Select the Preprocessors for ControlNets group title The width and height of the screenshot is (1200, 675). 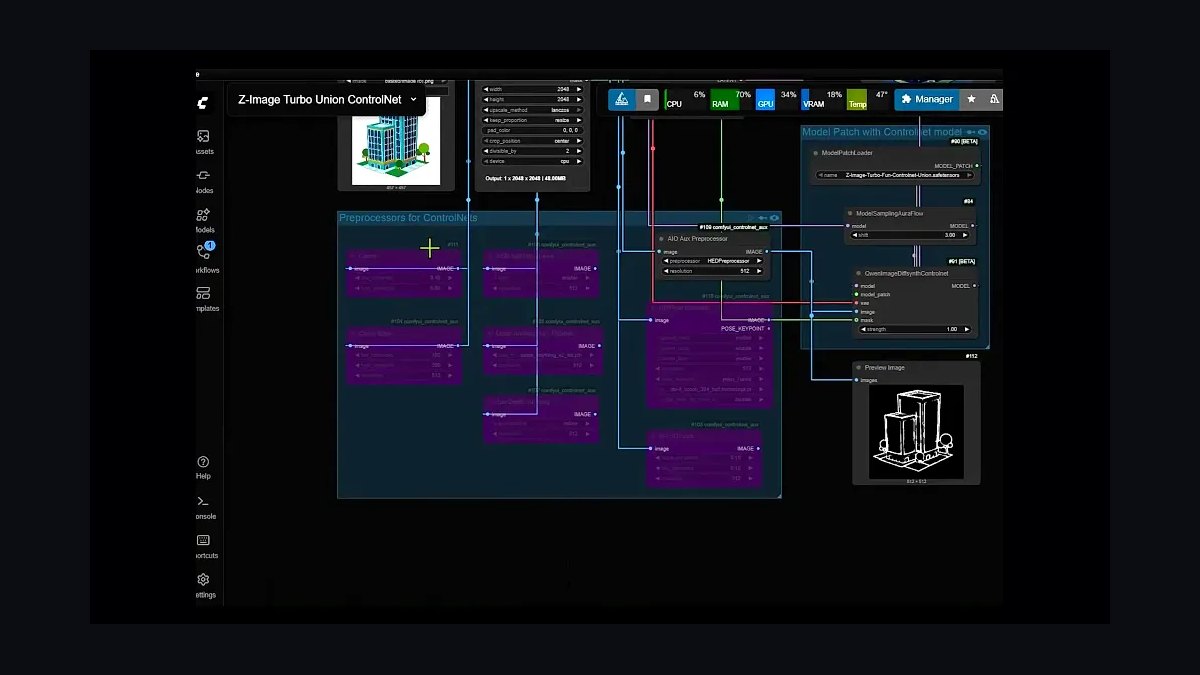(408, 218)
